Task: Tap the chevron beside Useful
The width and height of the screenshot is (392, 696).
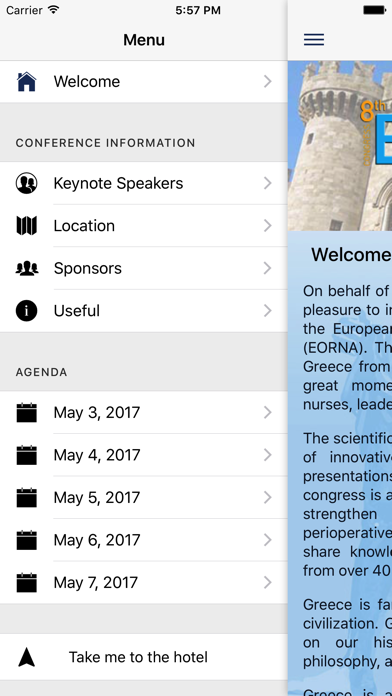Action: coord(267,311)
